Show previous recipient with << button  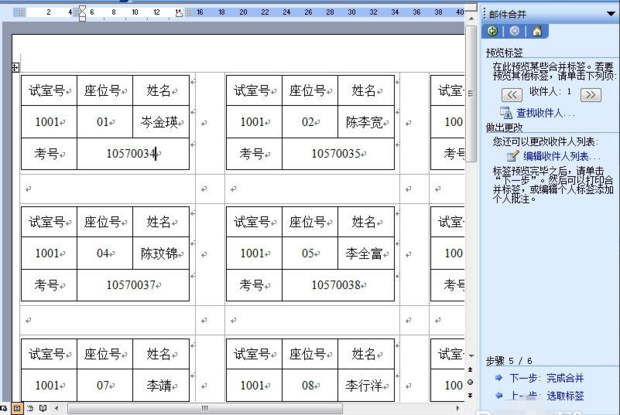(512, 95)
